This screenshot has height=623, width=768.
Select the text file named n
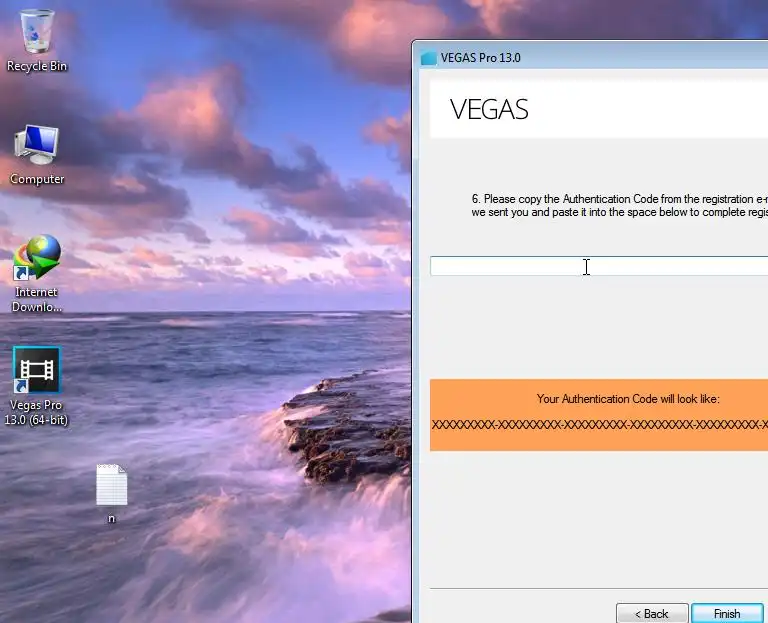click(112, 494)
